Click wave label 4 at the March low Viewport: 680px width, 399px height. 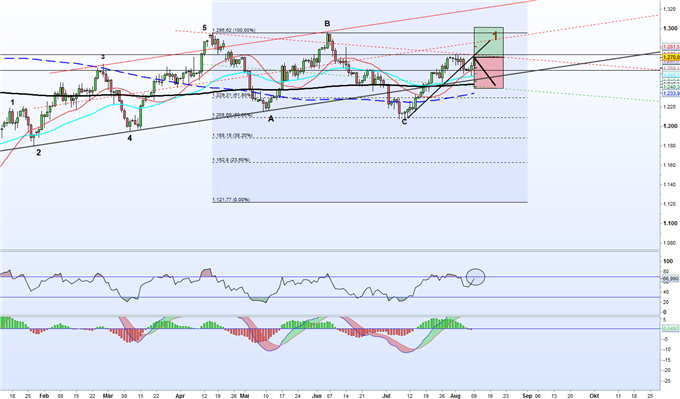tap(129, 138)
